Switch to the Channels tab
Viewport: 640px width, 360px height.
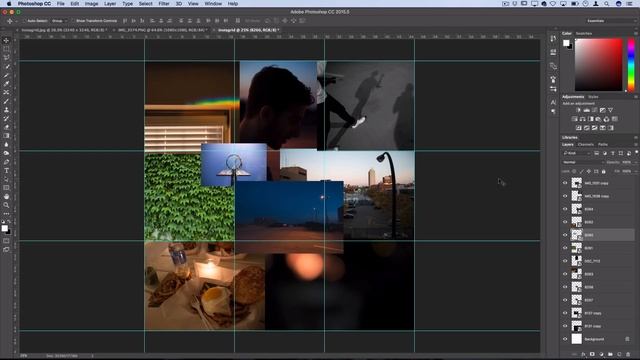pyautogui.click(x=585, y=144)
